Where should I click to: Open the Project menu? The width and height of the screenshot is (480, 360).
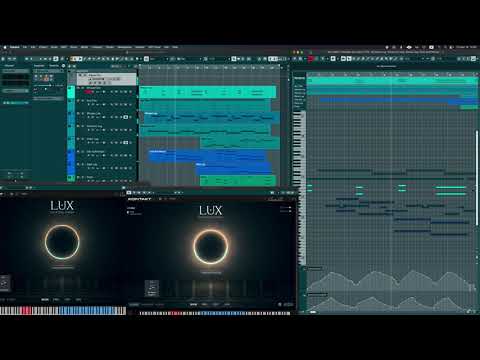coord(43,47)
